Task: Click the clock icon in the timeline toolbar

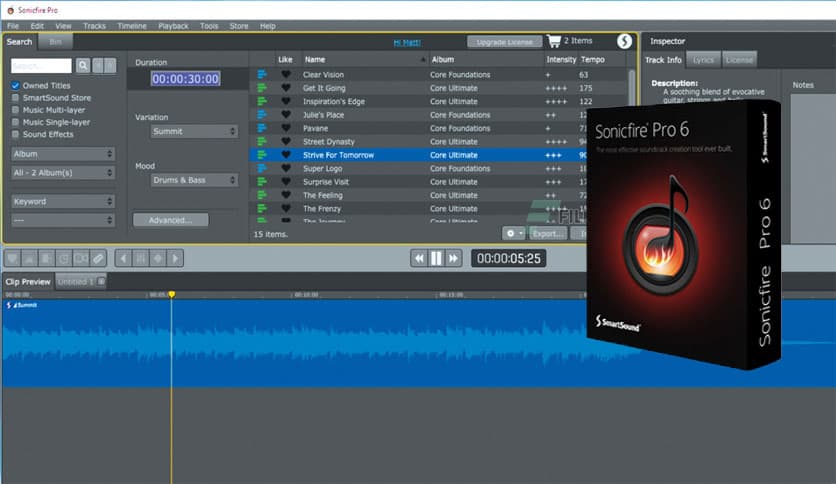Action: pos(63,259)
